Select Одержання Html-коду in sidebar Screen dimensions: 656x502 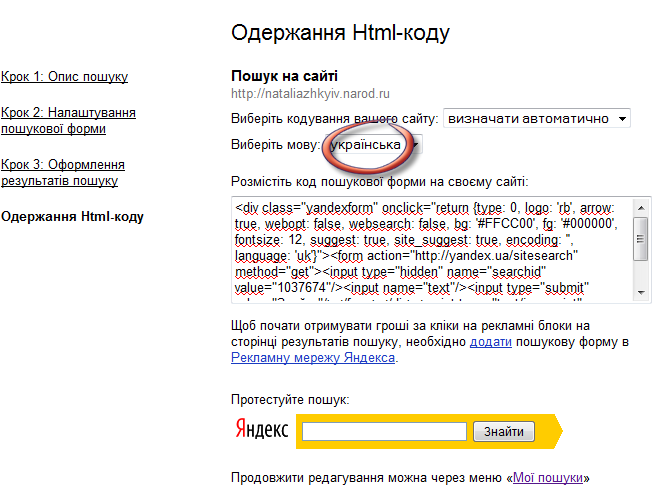tap(72, 217)
